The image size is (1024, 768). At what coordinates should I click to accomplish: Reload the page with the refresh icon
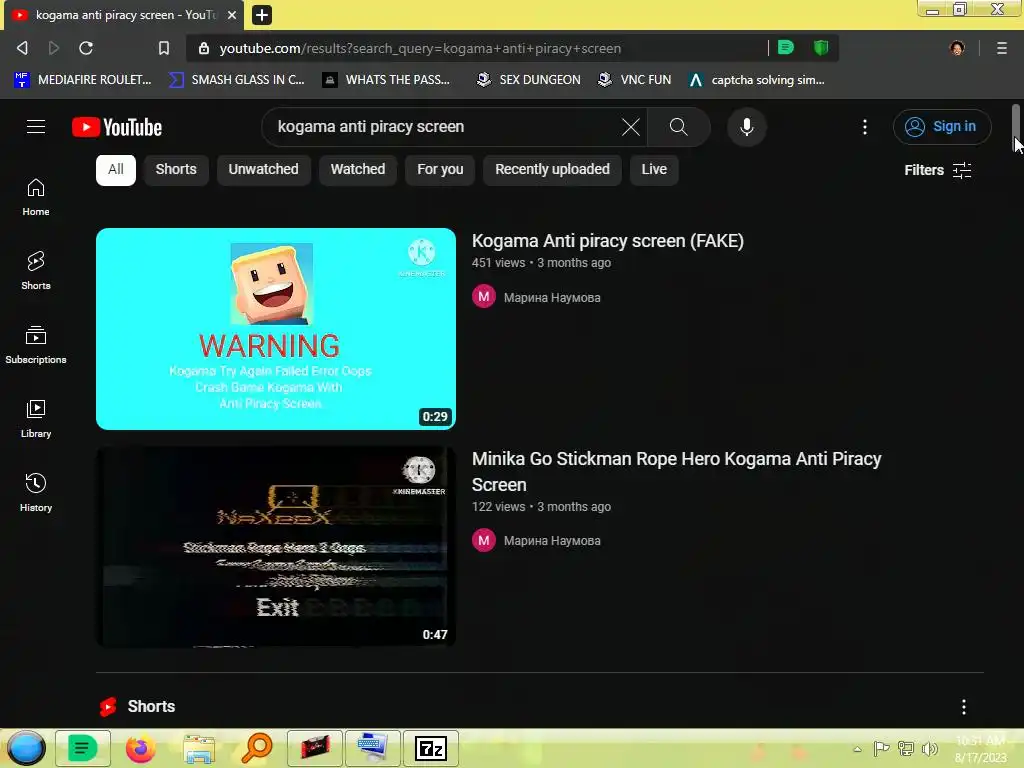click(86, 48)
